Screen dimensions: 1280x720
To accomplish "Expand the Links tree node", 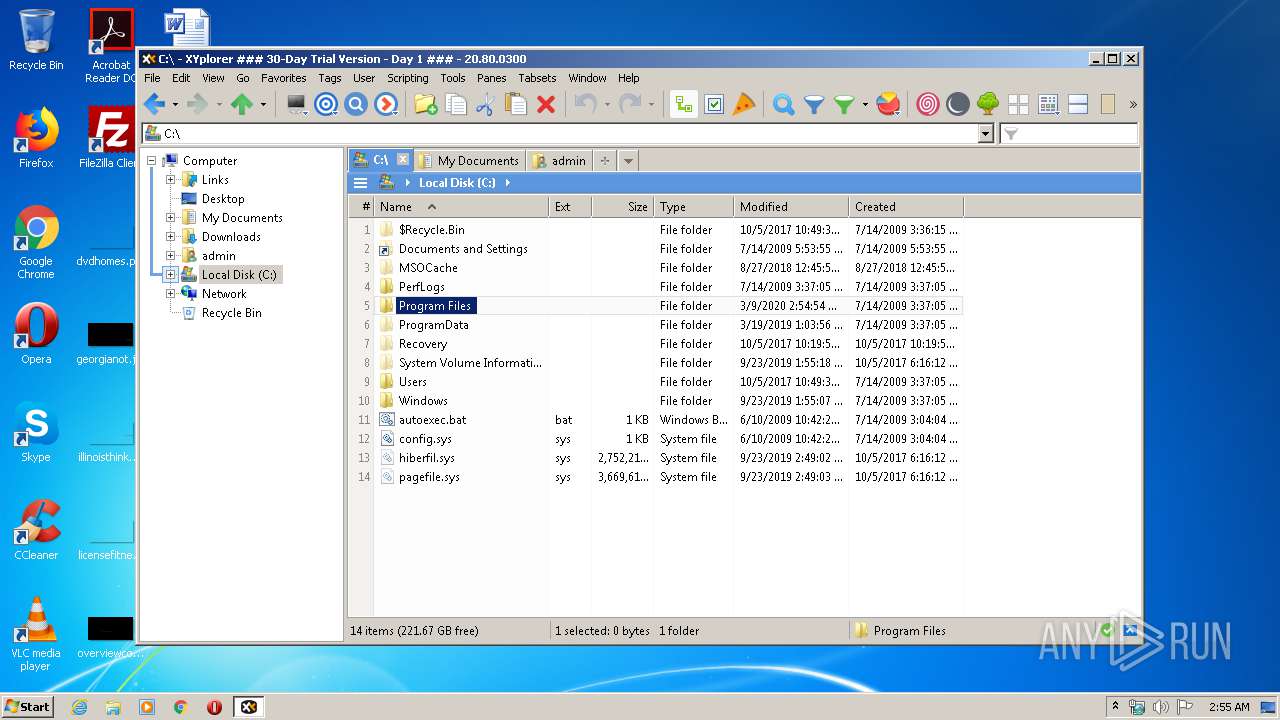I will point(170,180).
